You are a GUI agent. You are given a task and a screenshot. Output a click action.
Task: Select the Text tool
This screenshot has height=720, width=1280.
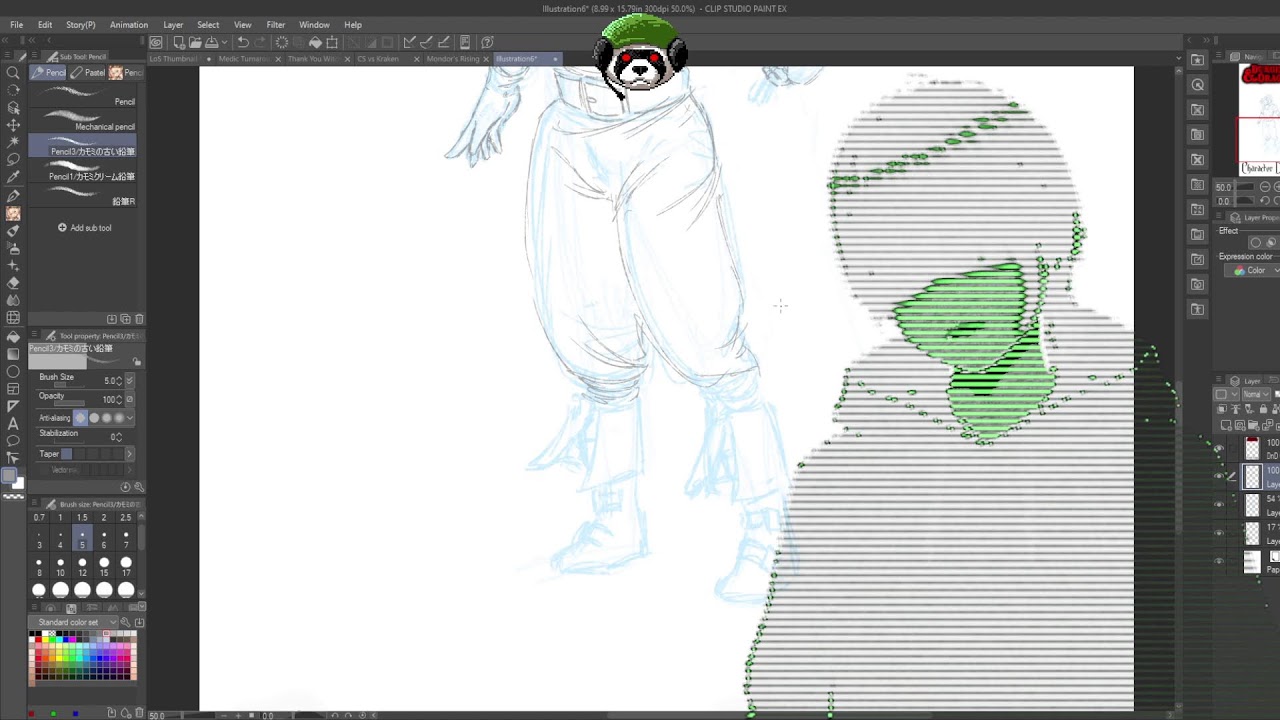[x=13, y=424]
